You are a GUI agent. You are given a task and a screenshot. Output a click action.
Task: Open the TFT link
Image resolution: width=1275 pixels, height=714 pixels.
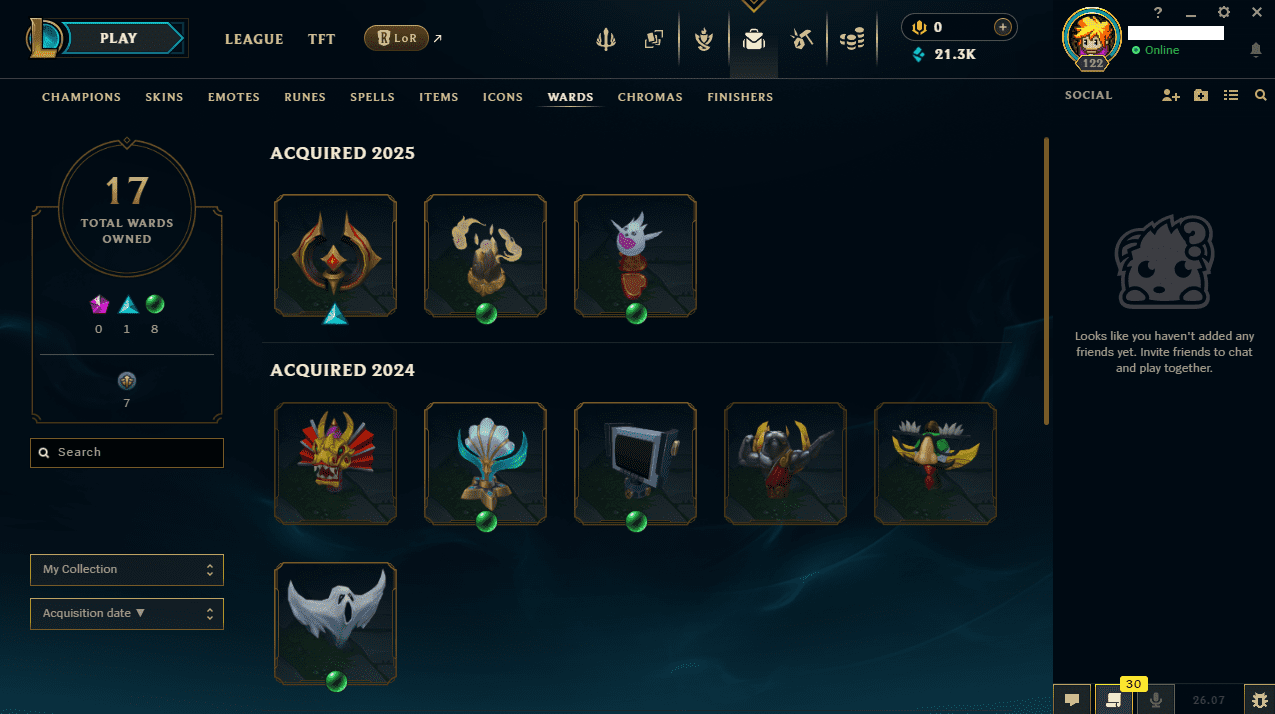coord(322,39)
